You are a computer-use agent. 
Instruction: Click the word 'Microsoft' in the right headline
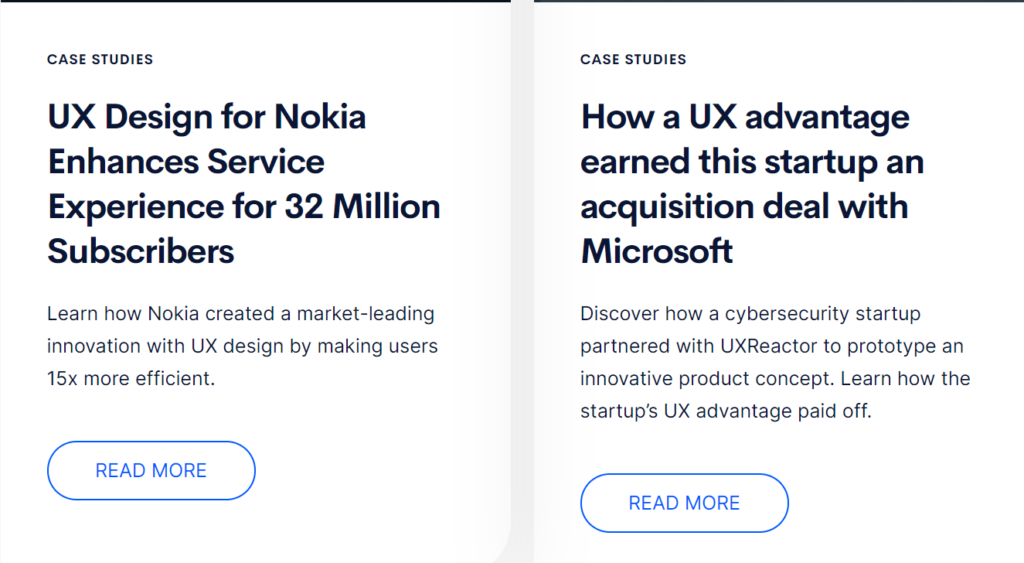pyautogui.click(x=656, y=251)
